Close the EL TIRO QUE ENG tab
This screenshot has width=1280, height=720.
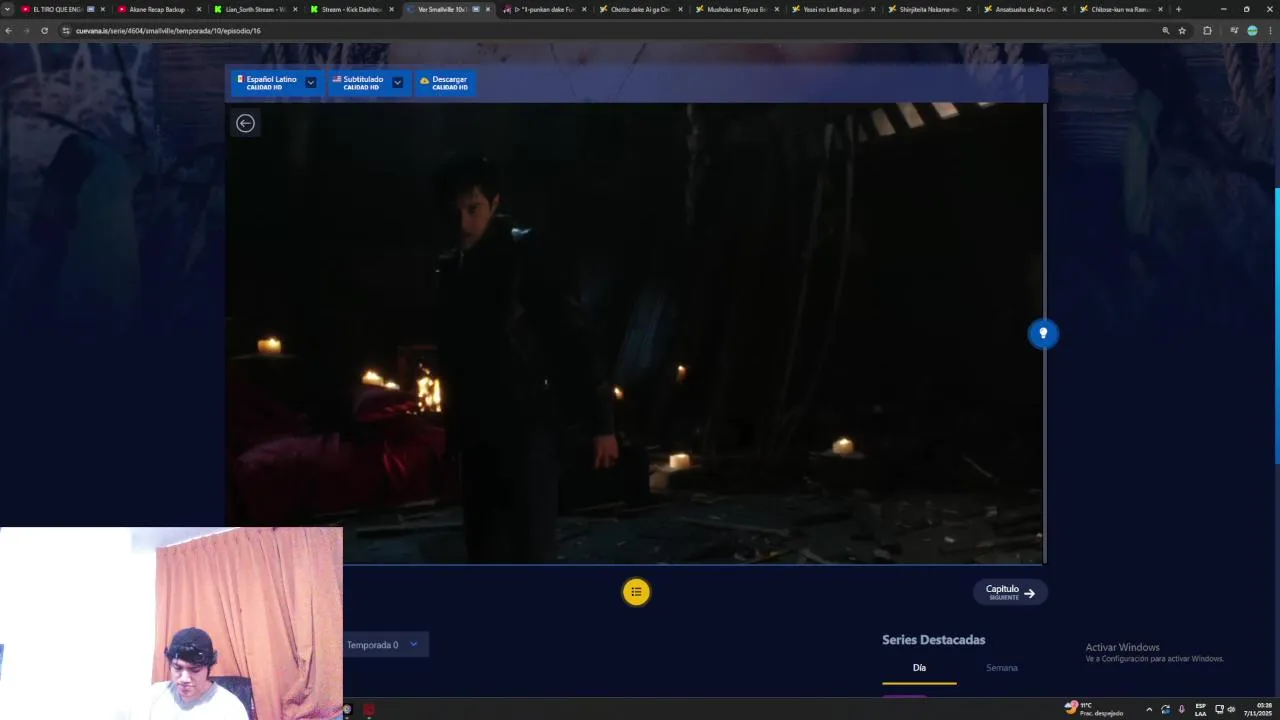point(102,9)
